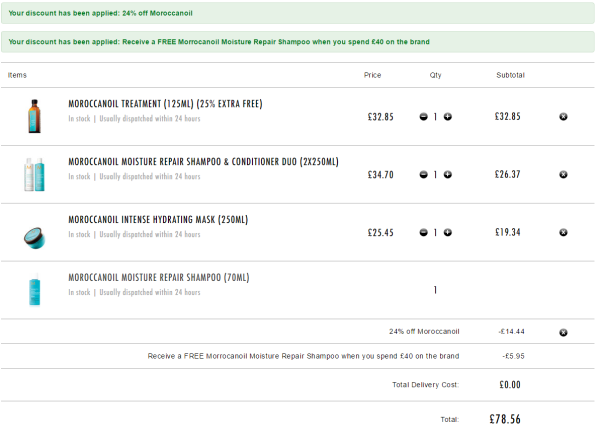Click the shampoo and conditioner duo thumbnail
Image resolution: width=600 pixels, height=431 pixels.
(34, 174)
